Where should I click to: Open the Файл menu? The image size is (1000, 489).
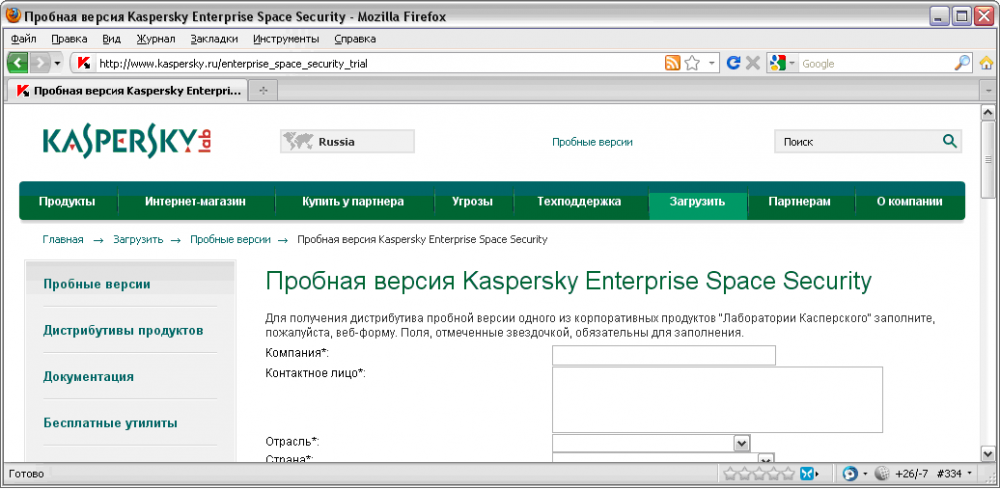coord(24,38)
